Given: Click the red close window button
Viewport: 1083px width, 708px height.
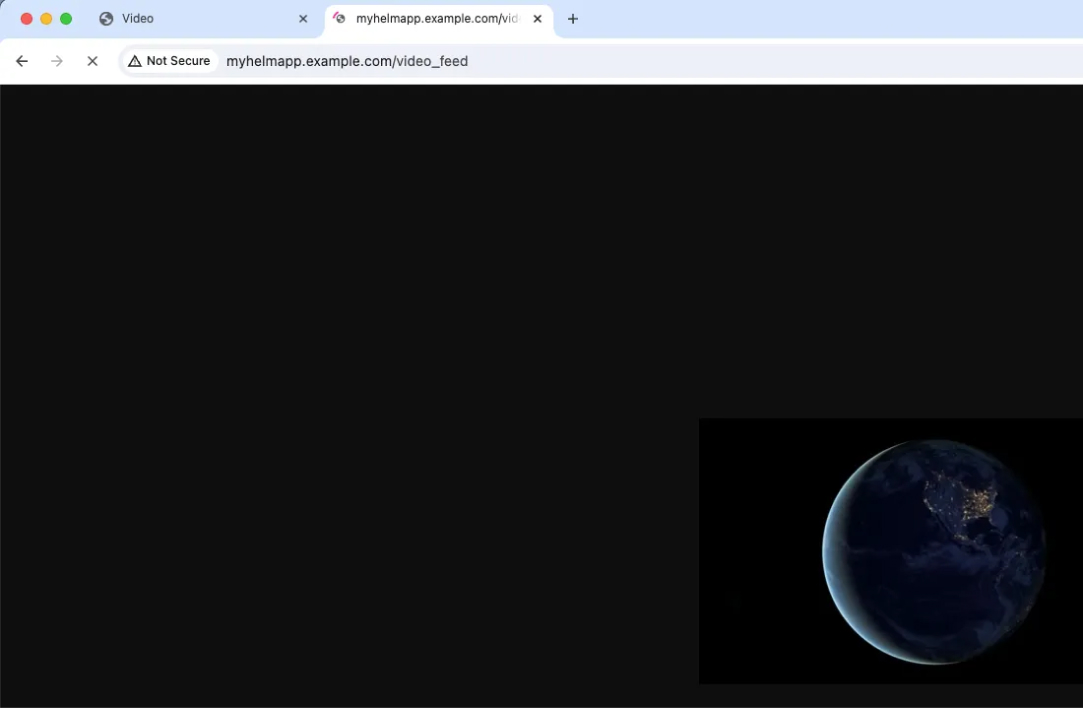Looking at the screenshot, I should [27, 19].
